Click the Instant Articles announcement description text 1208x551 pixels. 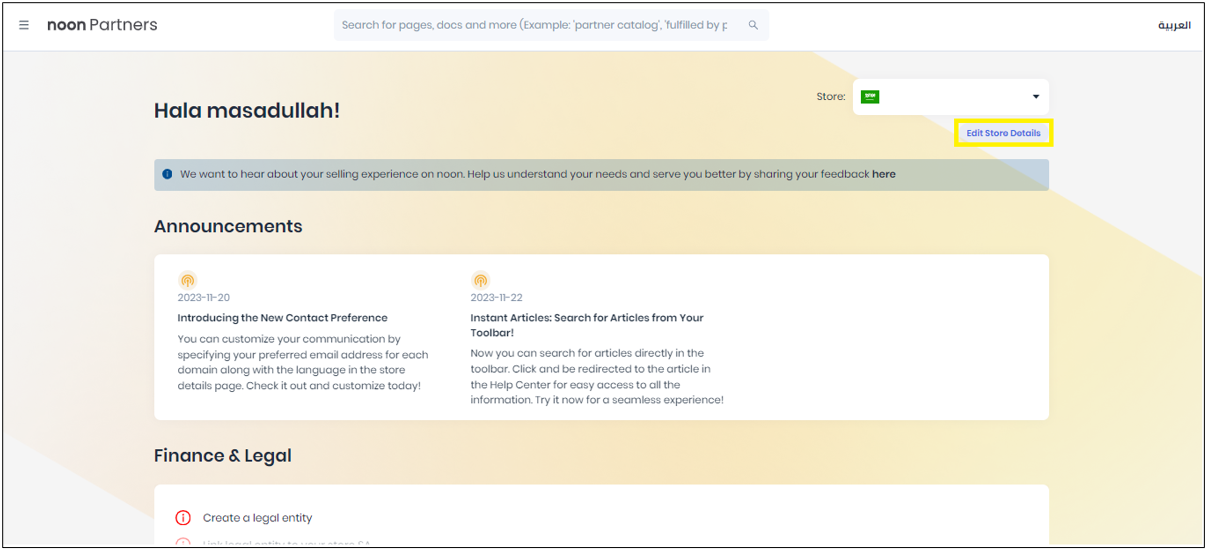pos(596,376)
